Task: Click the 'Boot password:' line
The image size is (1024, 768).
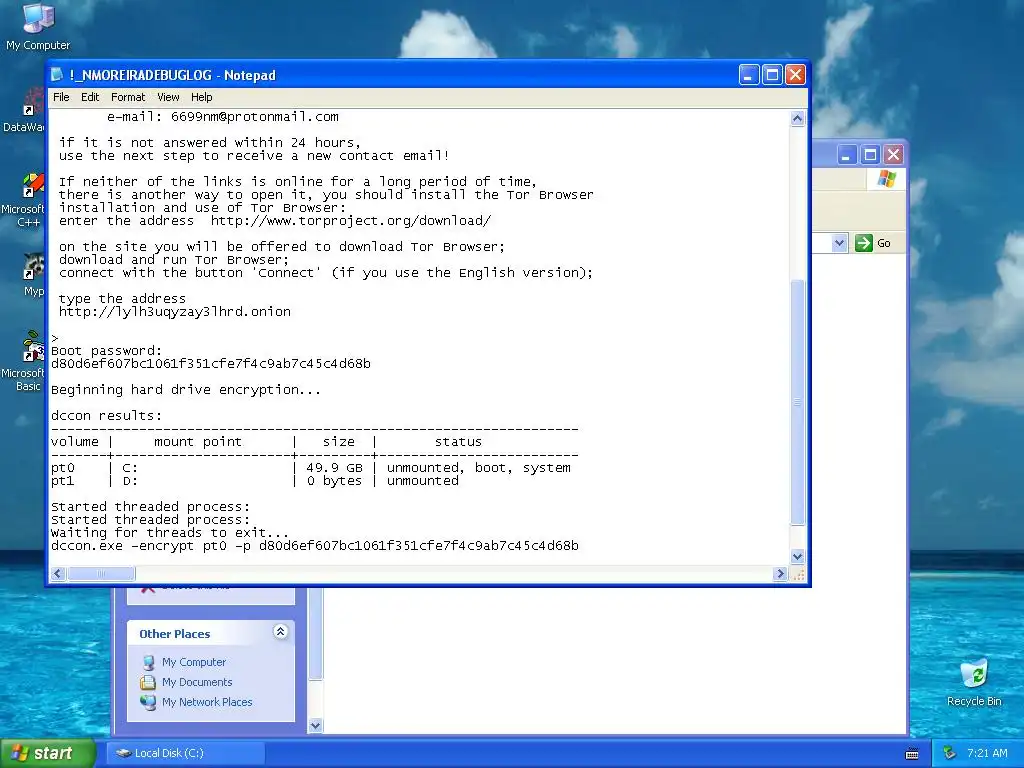Action: pyautogui.click(x=106, y=351)
